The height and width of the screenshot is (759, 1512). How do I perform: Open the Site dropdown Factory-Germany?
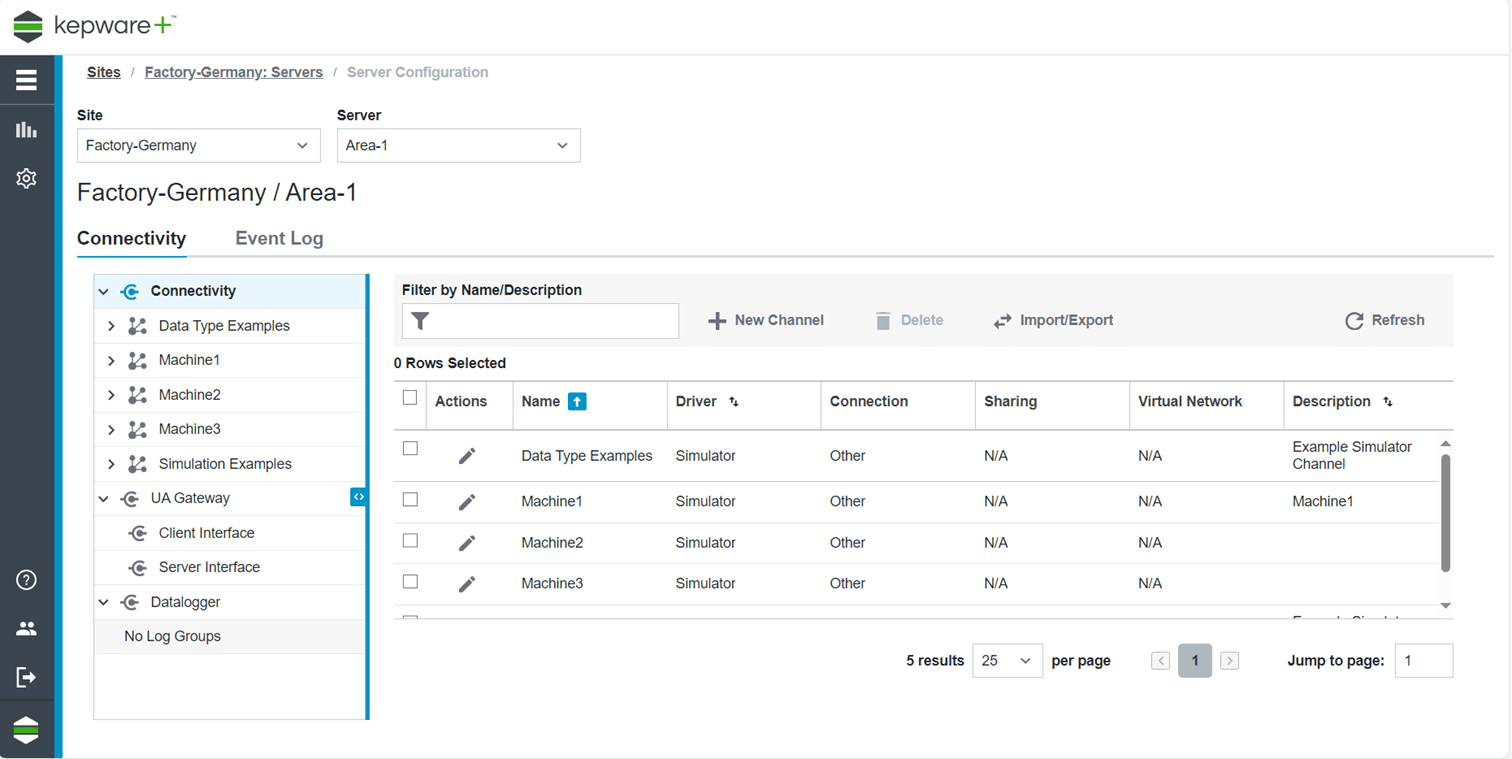pyautogui.click(x=199, y=145)
